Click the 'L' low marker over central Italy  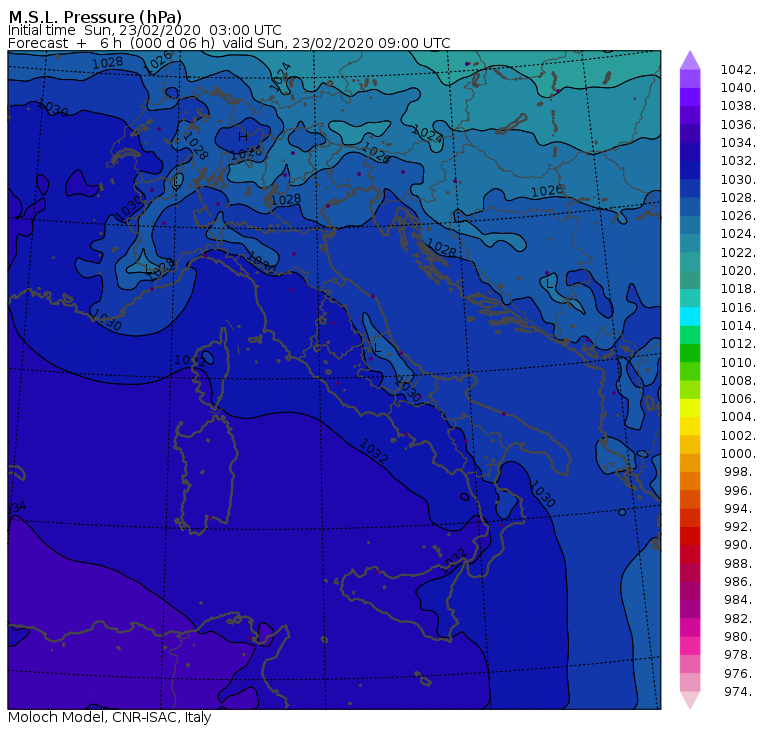point(377,348)
